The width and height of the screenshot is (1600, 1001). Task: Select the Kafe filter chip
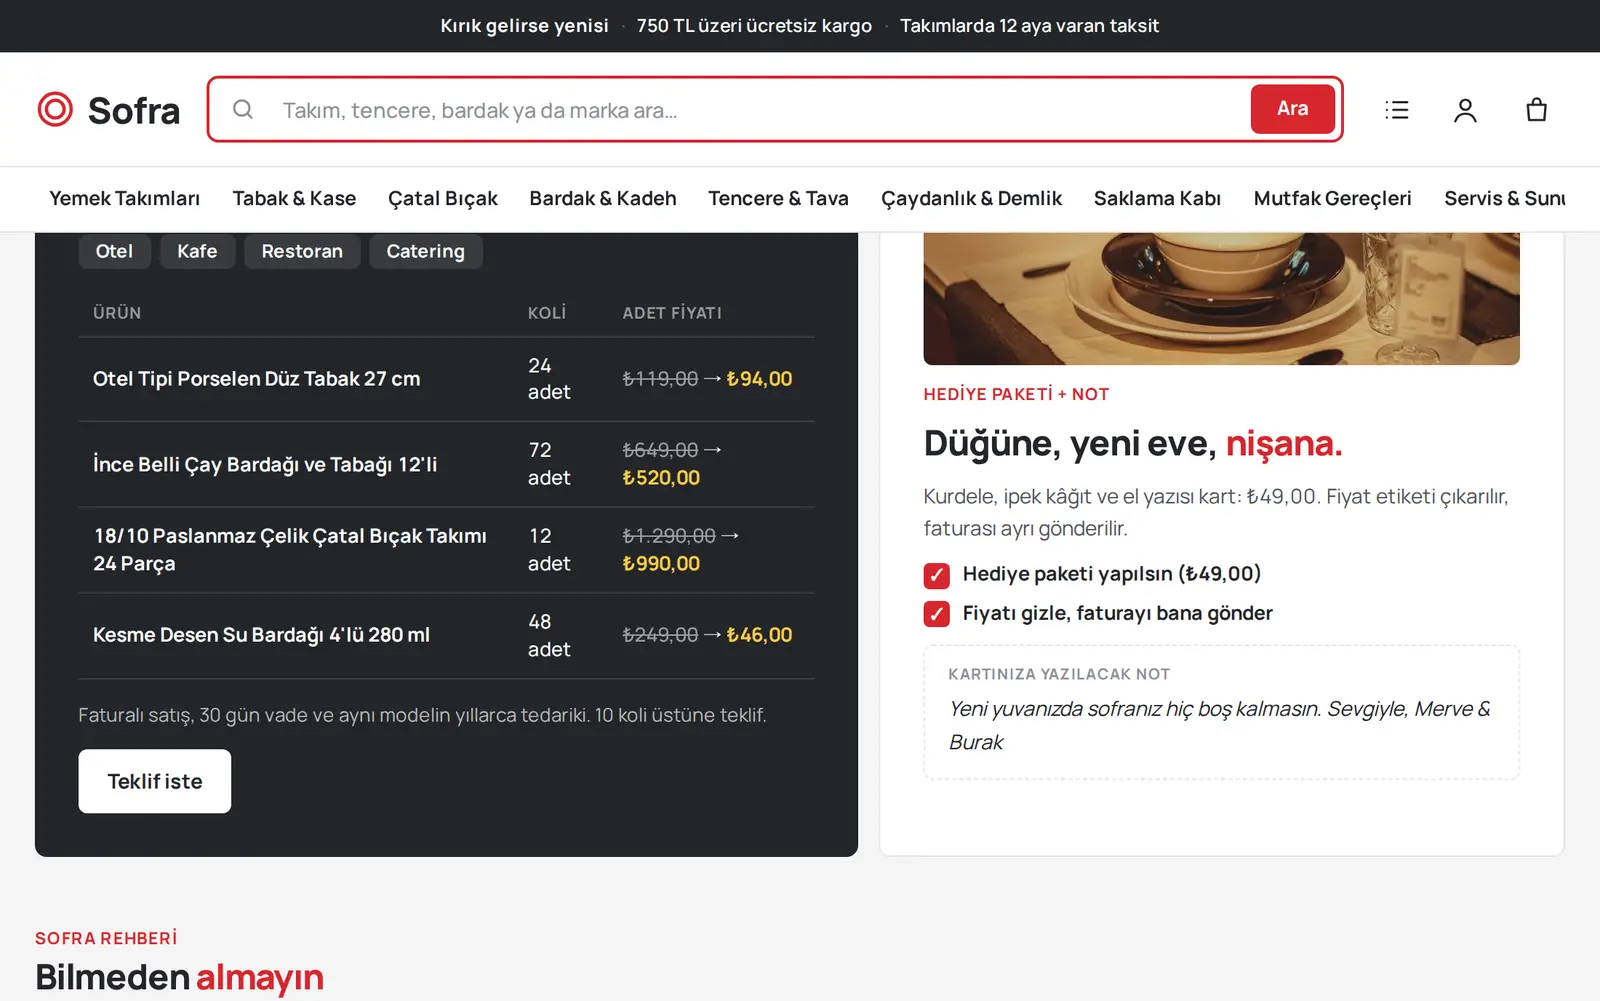(197, 251)
